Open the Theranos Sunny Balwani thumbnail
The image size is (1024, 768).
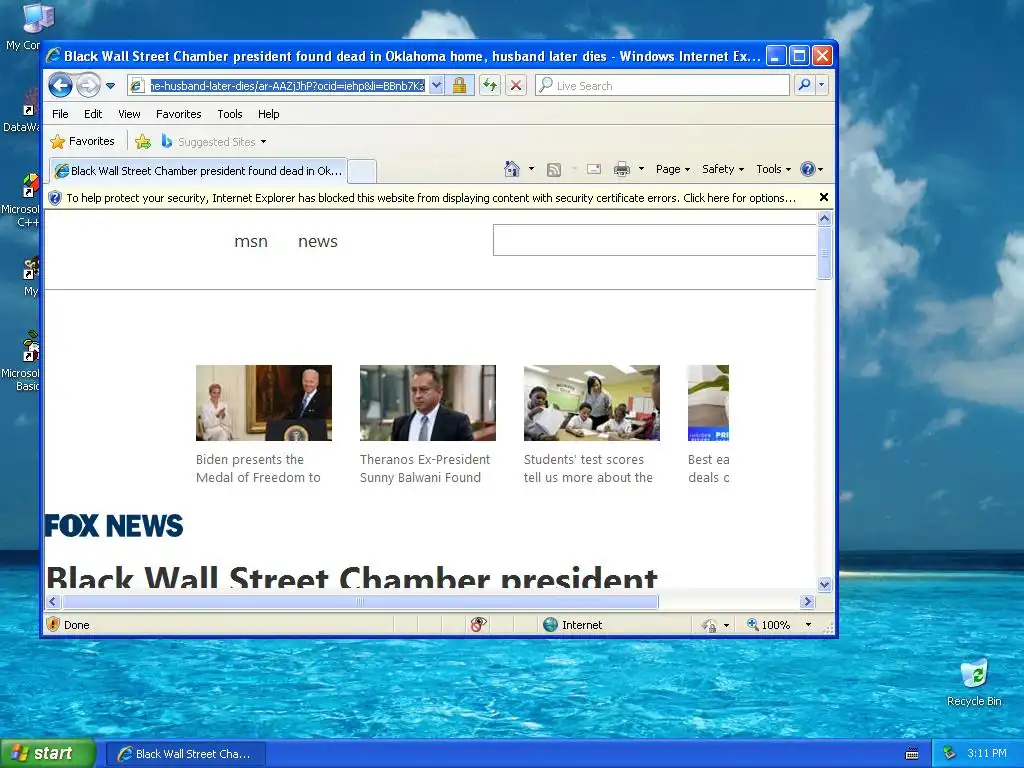pos(428,403)
